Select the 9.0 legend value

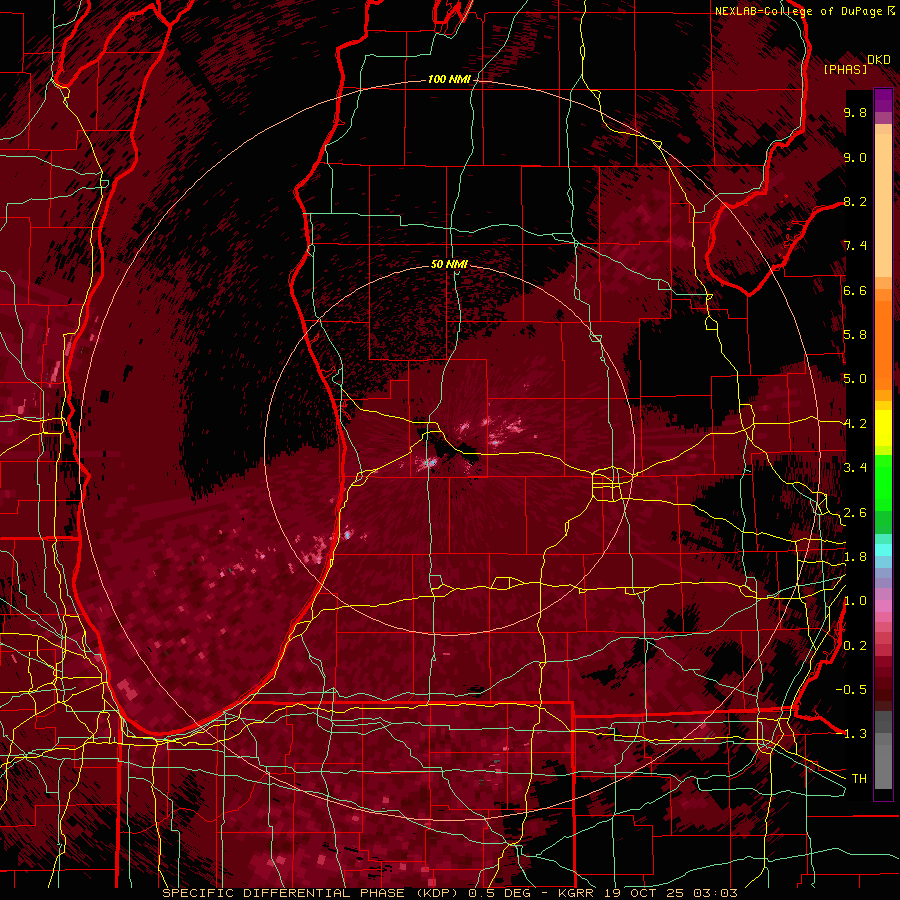[855, 157]
